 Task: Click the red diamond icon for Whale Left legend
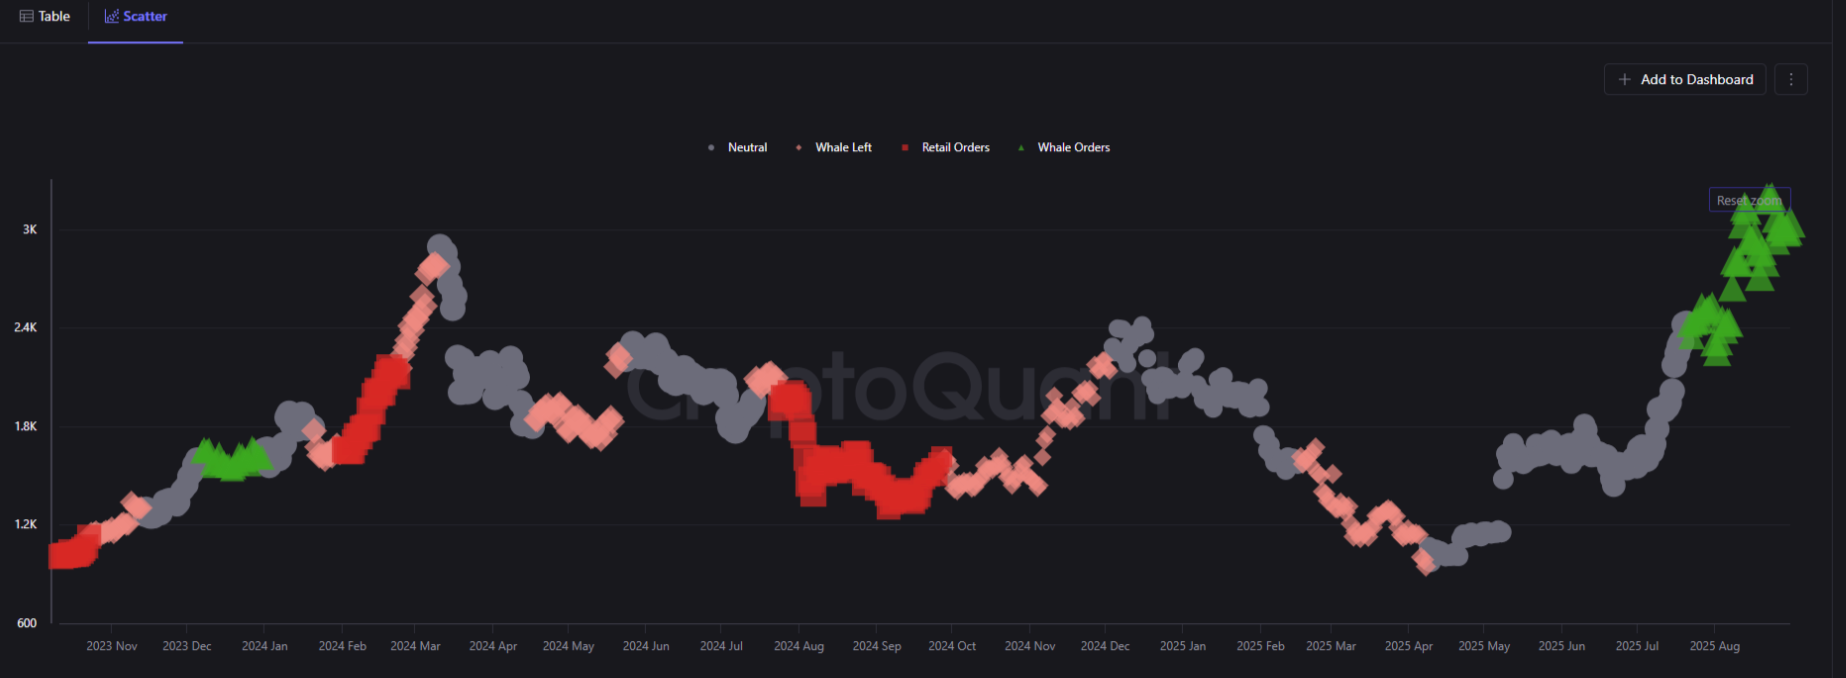click(798, 147)
